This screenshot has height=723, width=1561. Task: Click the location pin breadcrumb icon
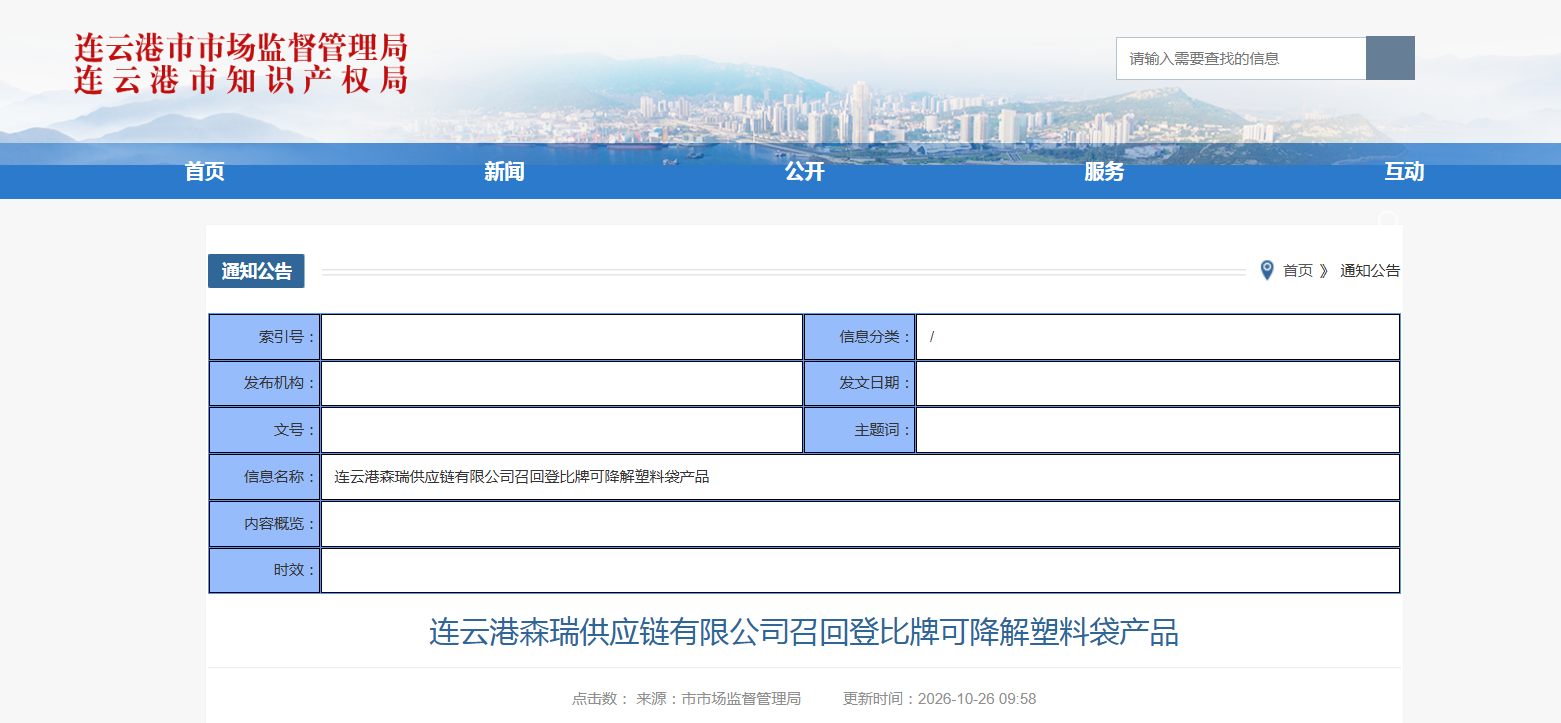(1267, 270)
